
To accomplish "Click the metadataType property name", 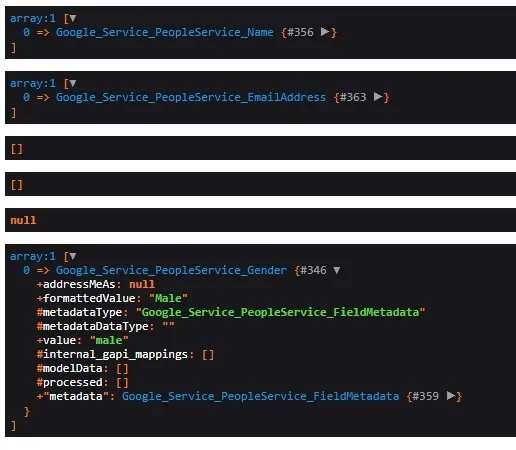I will (x=82, y=312).
